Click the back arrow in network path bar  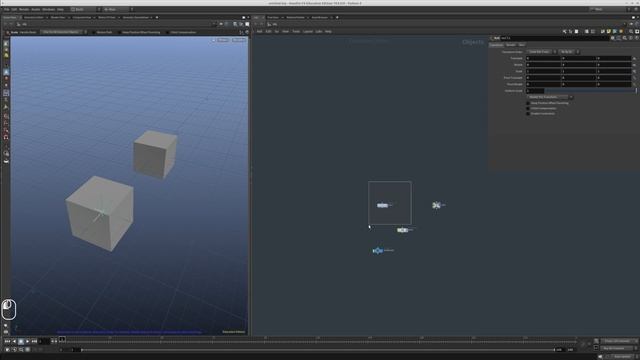(256, 24)
